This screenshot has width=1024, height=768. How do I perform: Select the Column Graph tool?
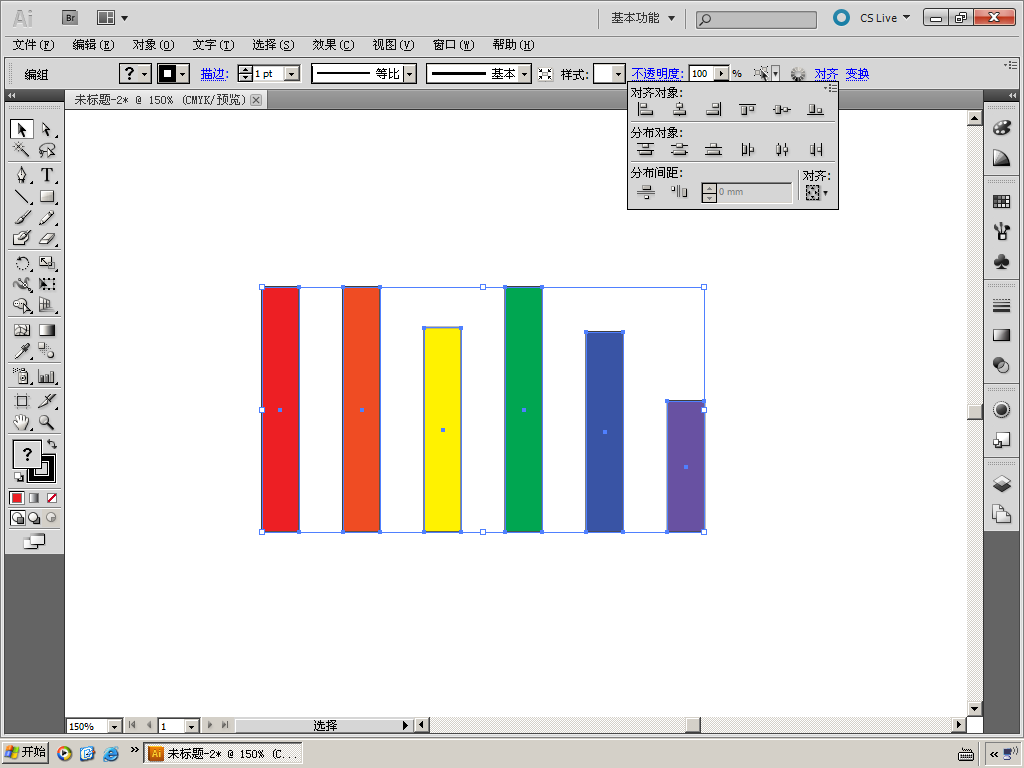[x=46, y=376]
